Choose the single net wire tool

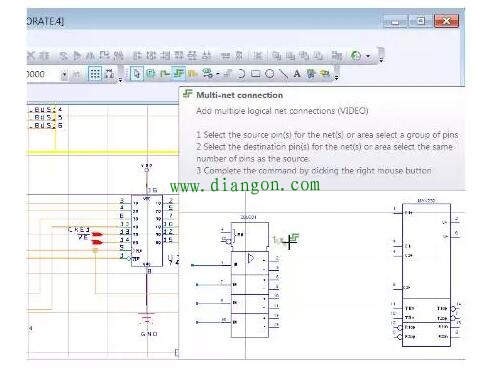point(165,74)
